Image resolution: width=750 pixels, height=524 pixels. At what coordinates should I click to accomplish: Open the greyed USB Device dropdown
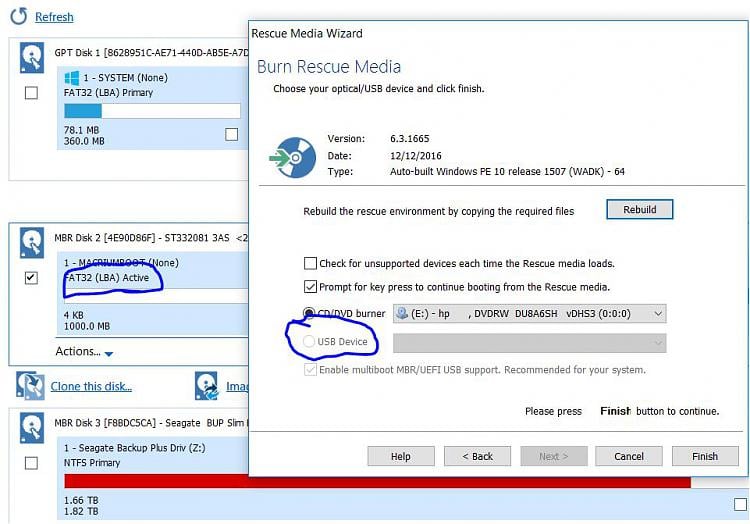(x=529, y=343)
